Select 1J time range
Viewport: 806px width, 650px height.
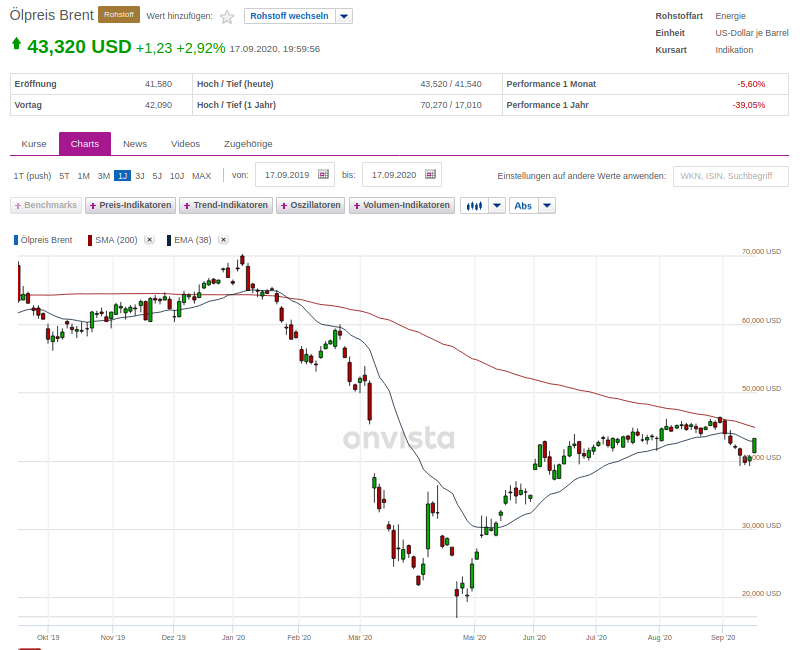point(122,176)
